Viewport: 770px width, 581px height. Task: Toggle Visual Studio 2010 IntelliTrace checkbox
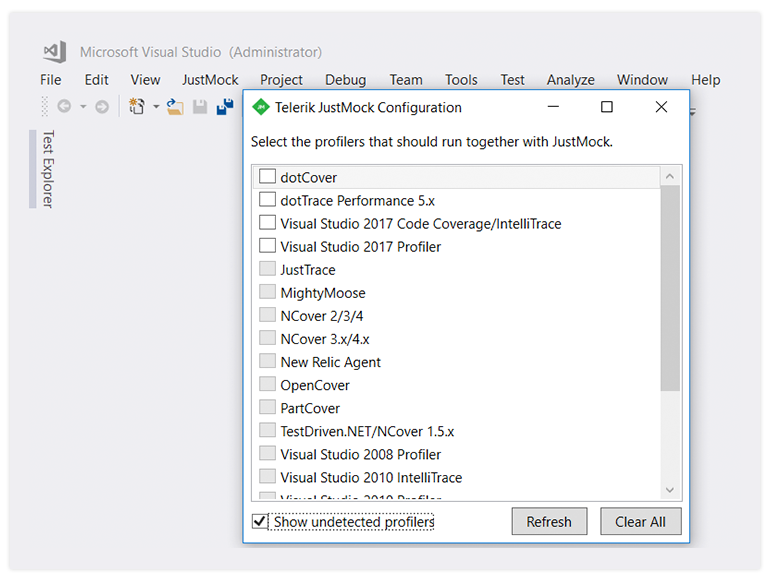click(267, 476)
